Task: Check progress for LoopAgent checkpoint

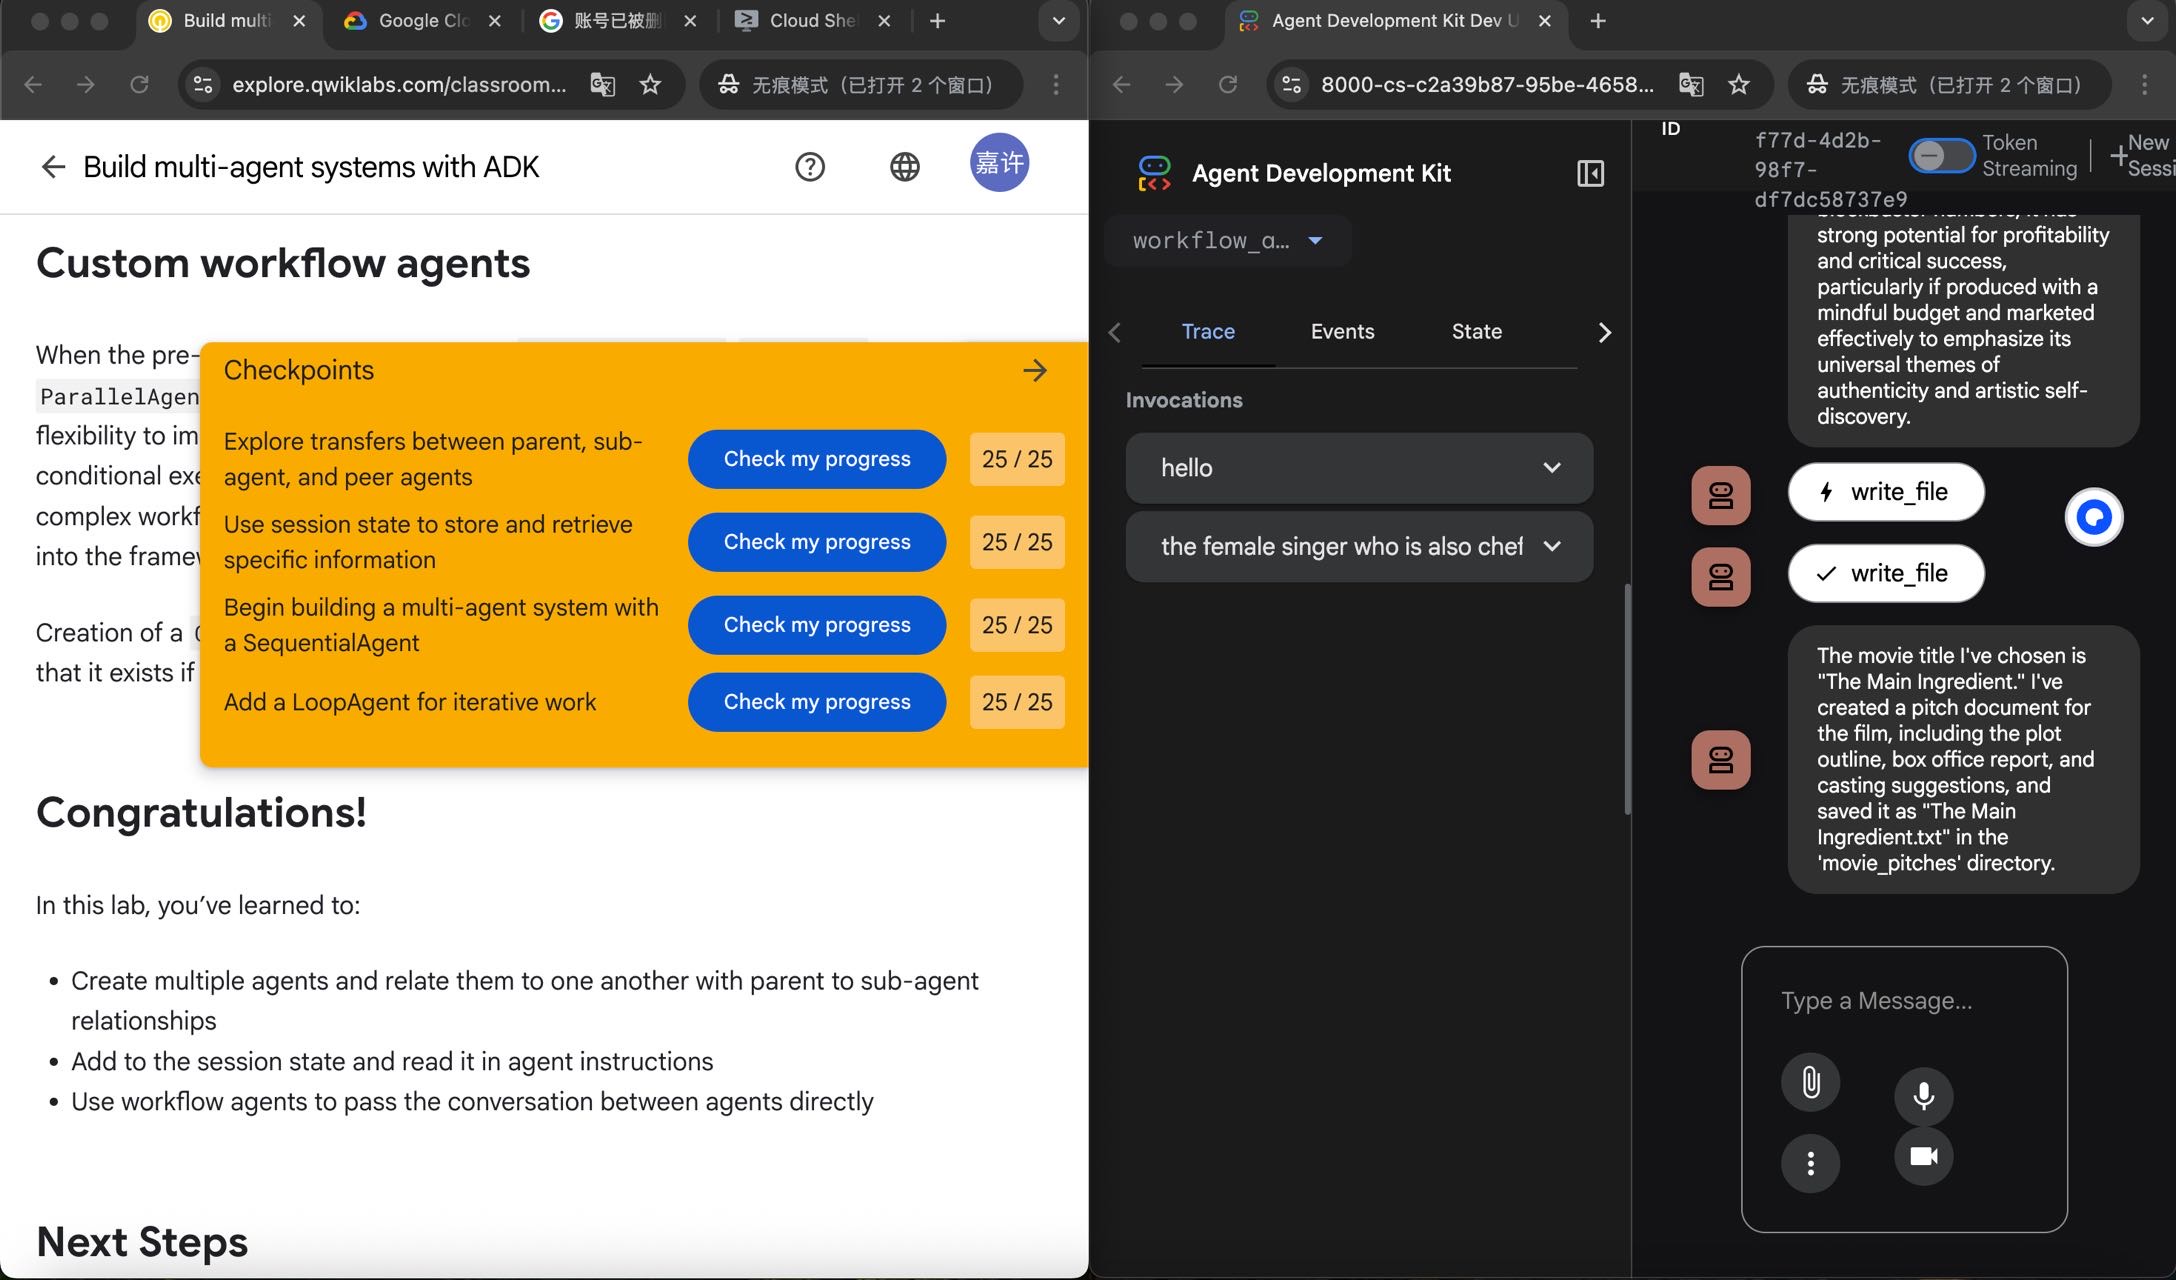Action: click(x=817, y=703)
